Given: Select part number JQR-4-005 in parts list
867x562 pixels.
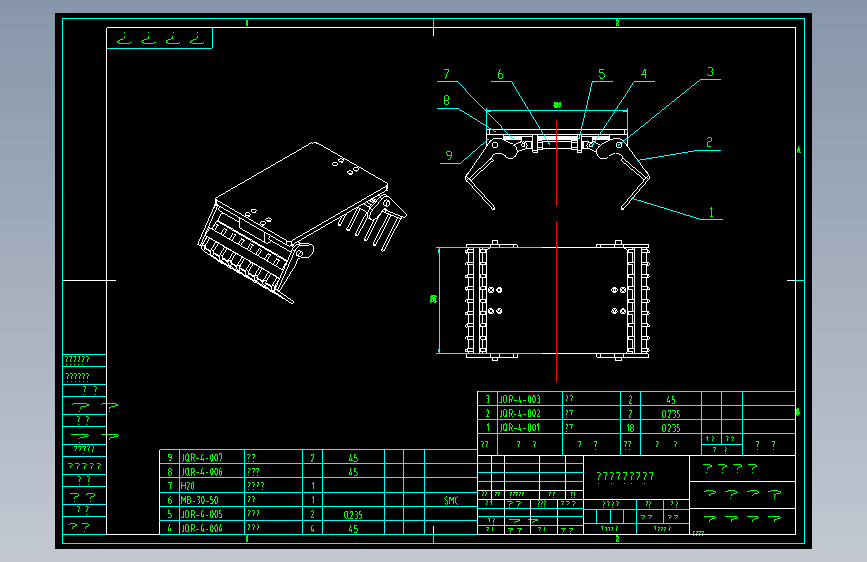Looking at the screenshot, I should (202, 514).
